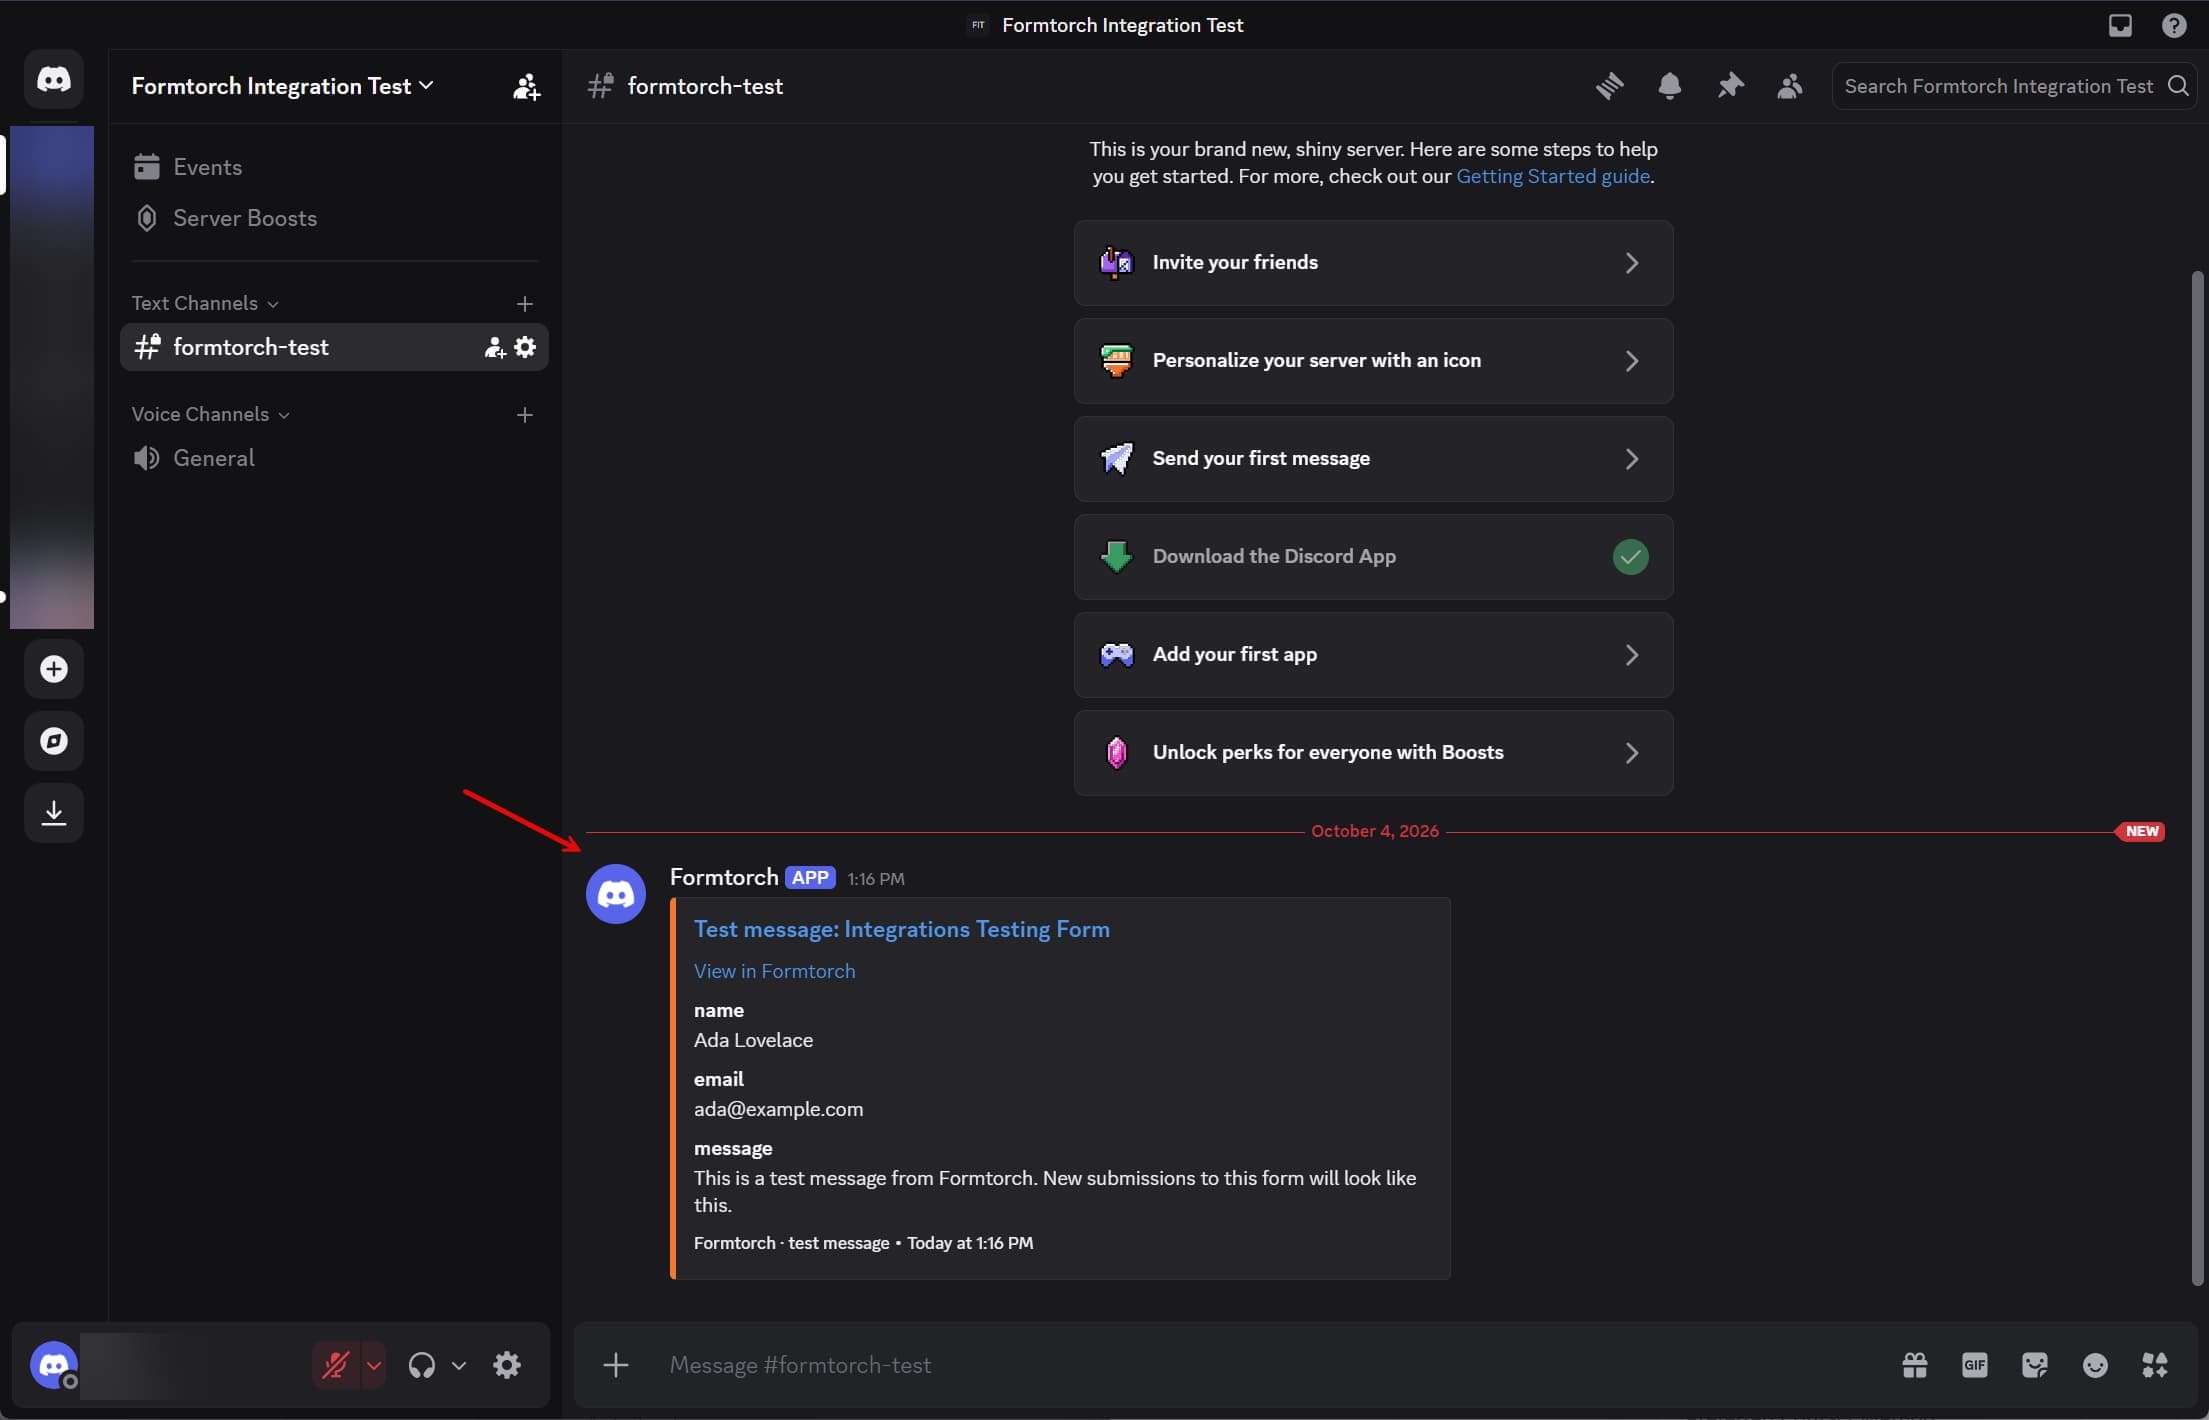Screen dimensions: 2209x1420
Task: Open Events in channel sidebar
Action: tap(335, 167)
